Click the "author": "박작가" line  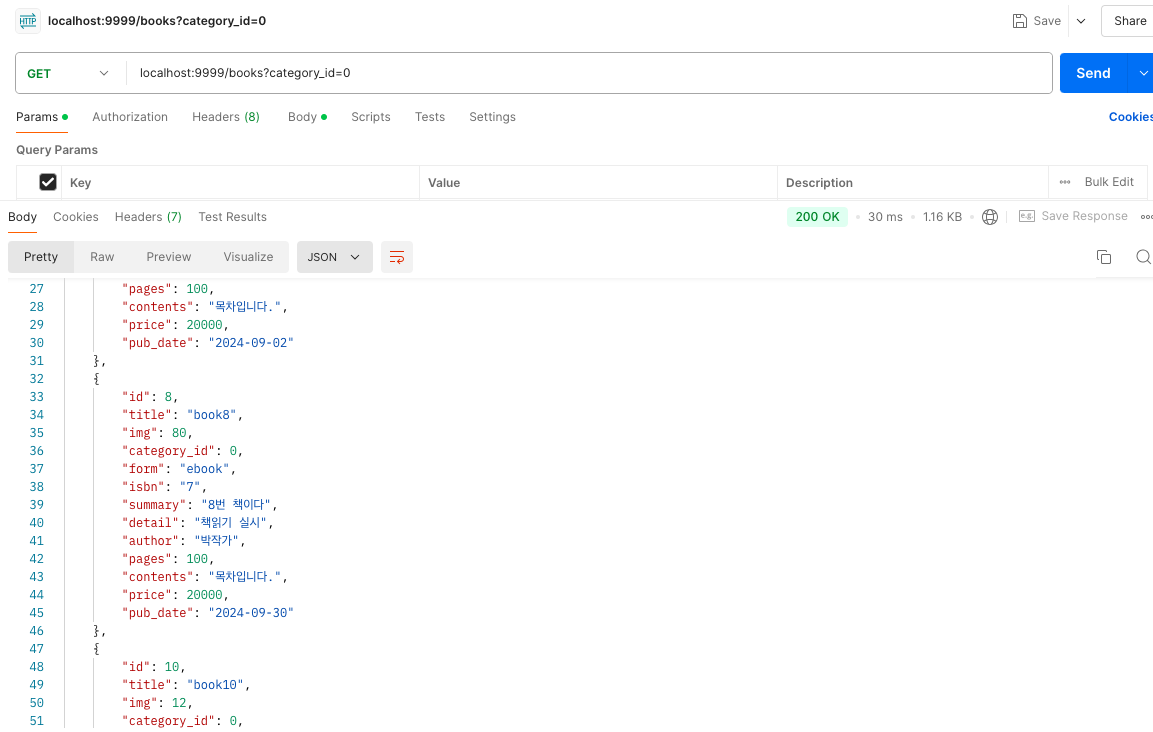click(183, 541)
